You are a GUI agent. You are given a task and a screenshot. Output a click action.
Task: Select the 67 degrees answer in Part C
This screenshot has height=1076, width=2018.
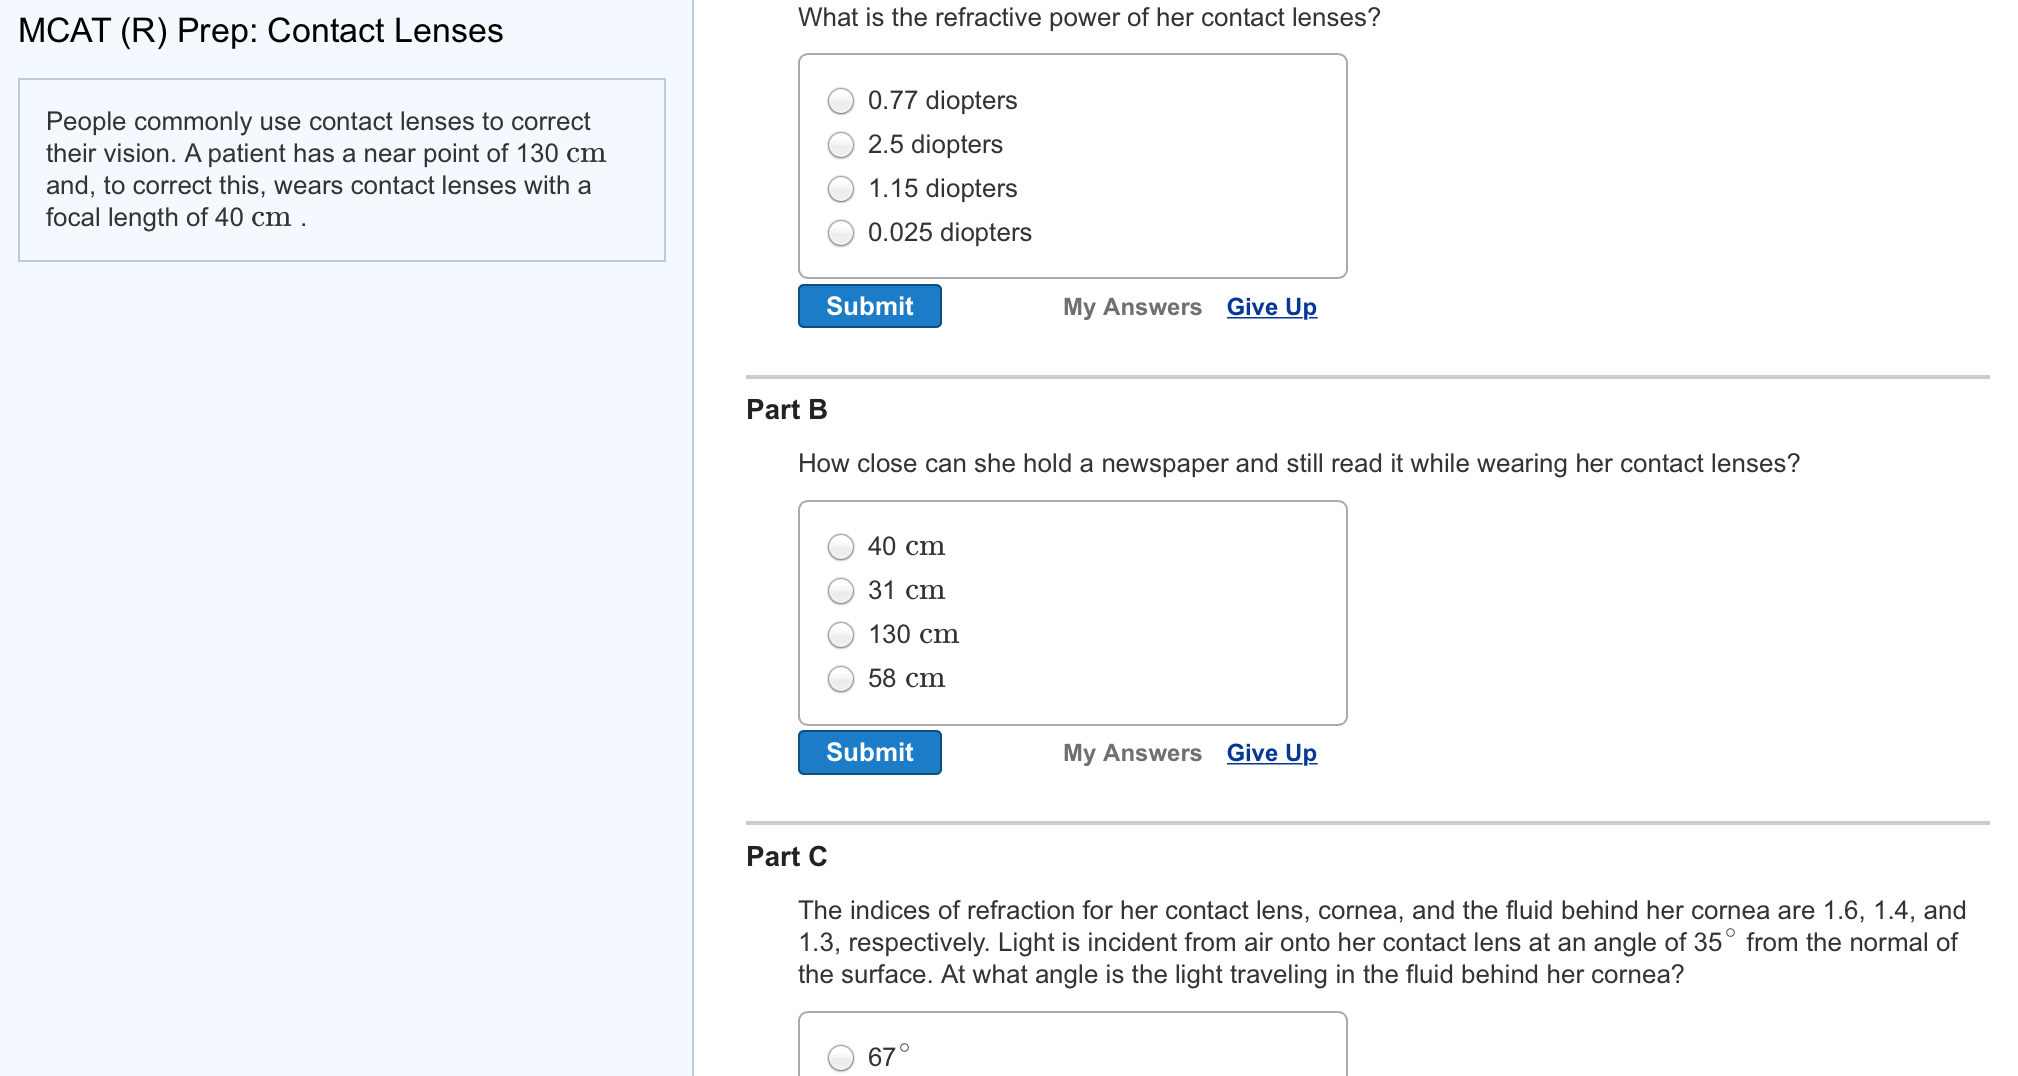[x=840, y=1057]
